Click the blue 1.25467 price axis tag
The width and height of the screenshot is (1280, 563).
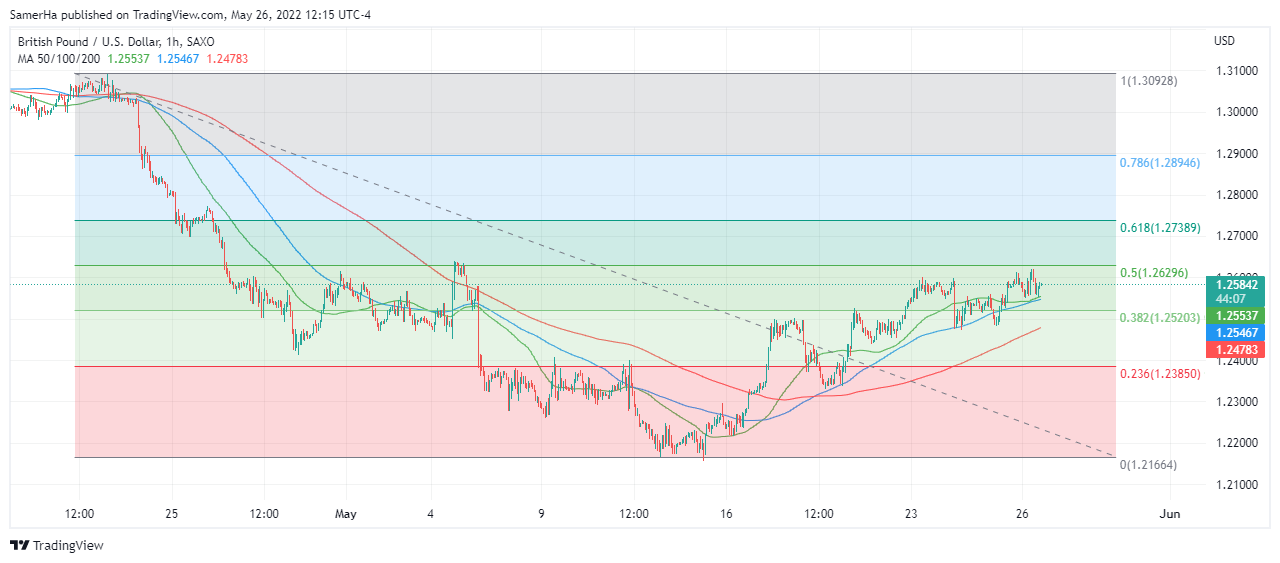click(1237, 332)
